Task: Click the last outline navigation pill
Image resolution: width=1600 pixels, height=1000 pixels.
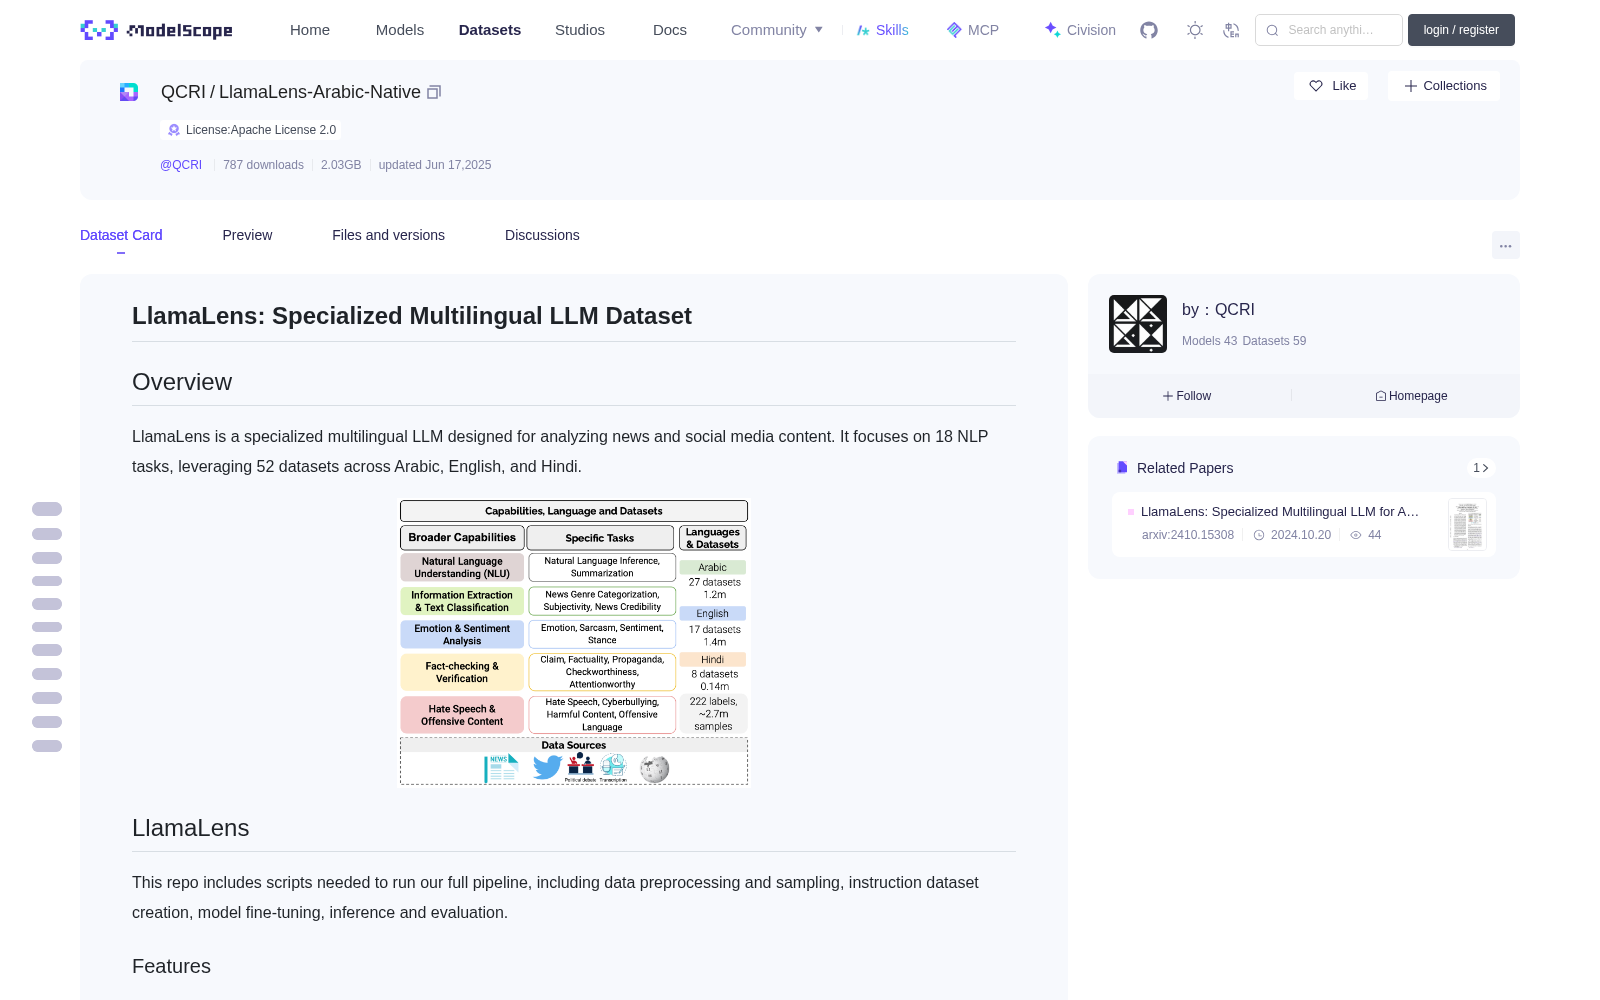Action: tap(47, 746)
